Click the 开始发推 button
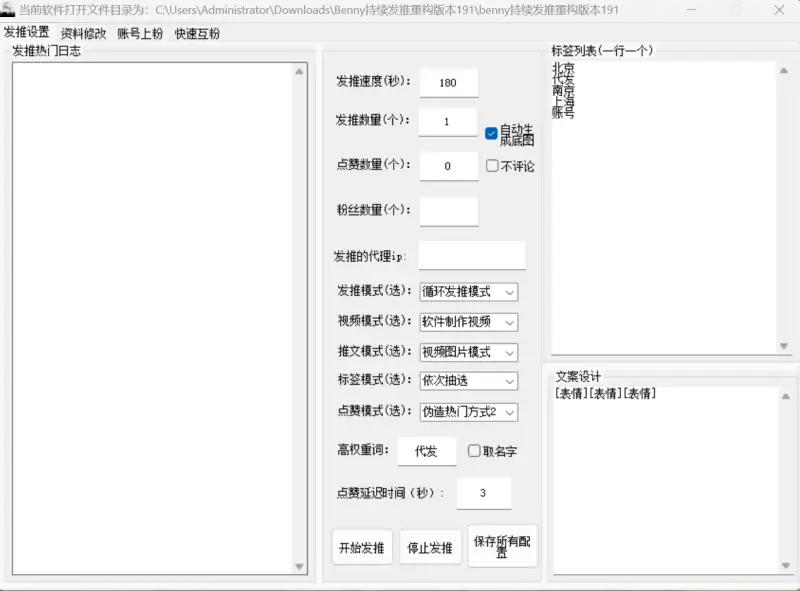800x591 pixels. (361, 546)
